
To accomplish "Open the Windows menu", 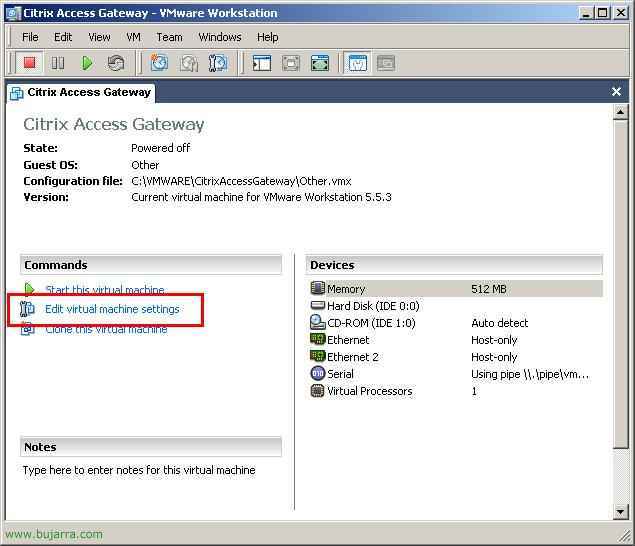I will coord(220,37).
